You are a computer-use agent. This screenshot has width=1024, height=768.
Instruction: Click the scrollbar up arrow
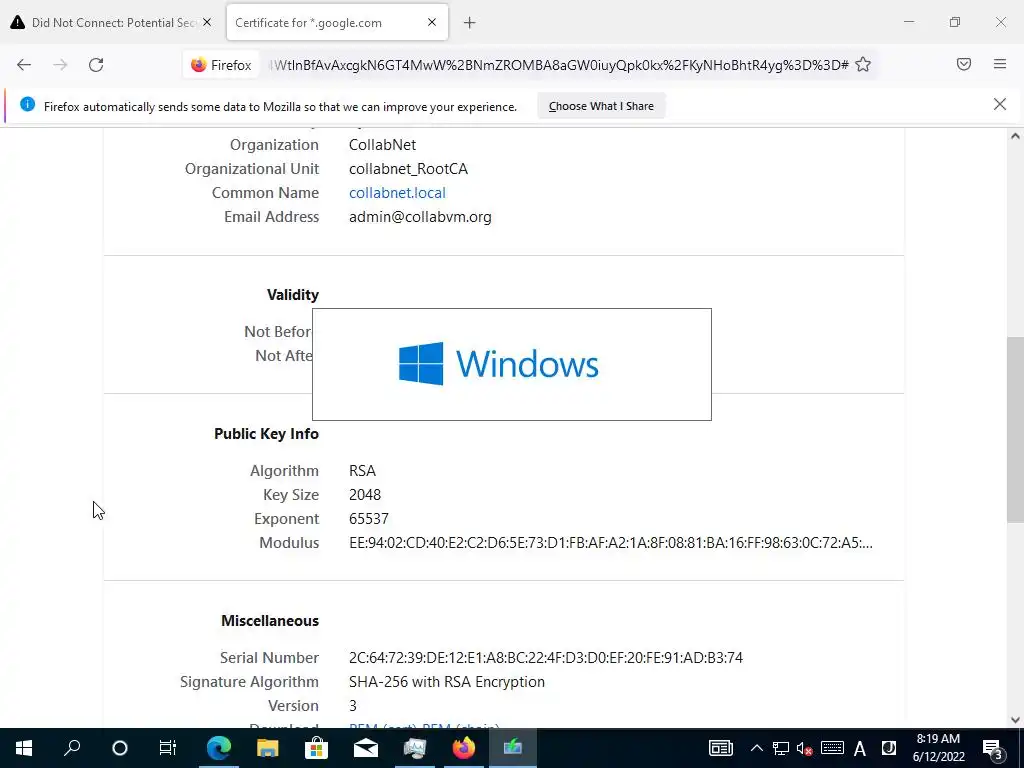point(1015,136)
